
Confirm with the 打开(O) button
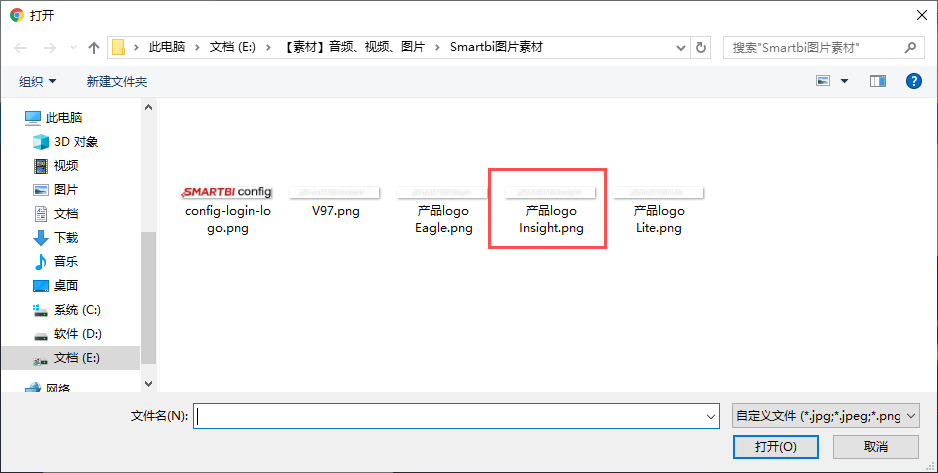click(775, 447)
